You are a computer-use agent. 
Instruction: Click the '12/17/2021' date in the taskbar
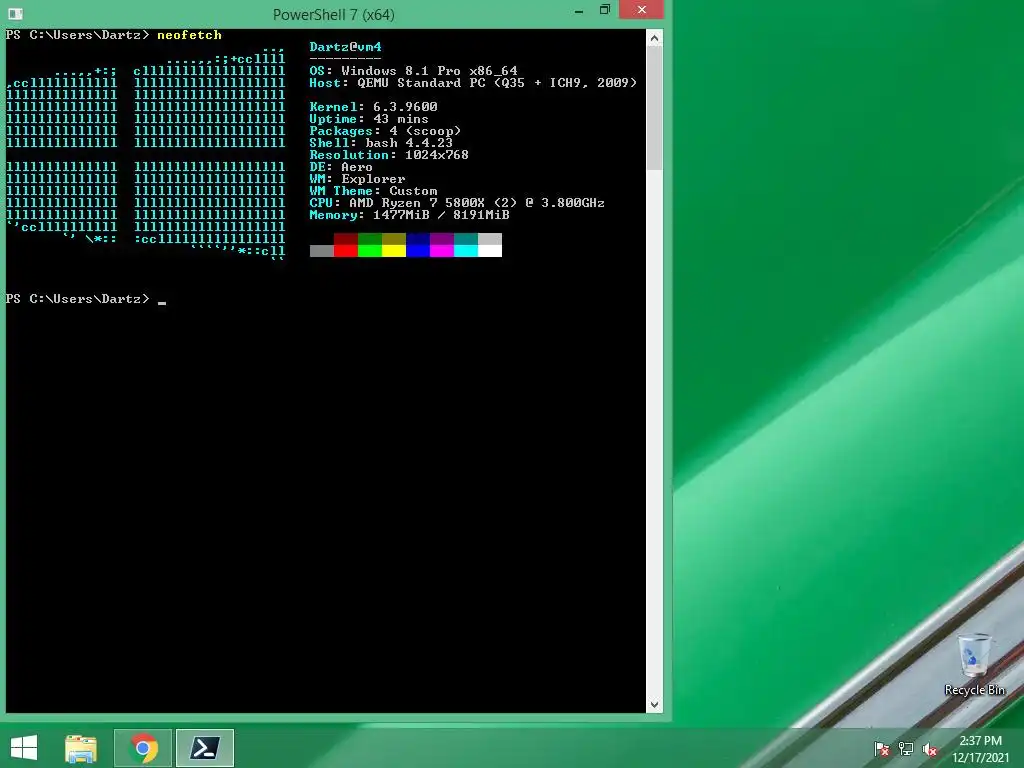coord(980,758)
